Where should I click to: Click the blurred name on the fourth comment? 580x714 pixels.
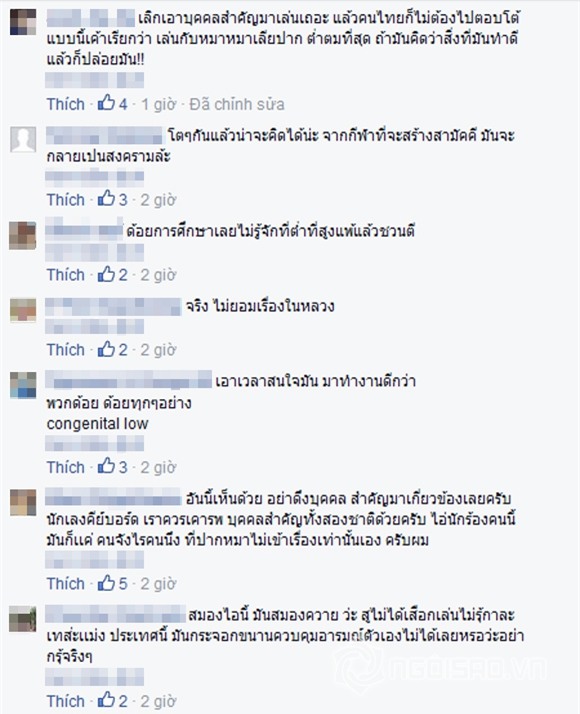point(113,306)
